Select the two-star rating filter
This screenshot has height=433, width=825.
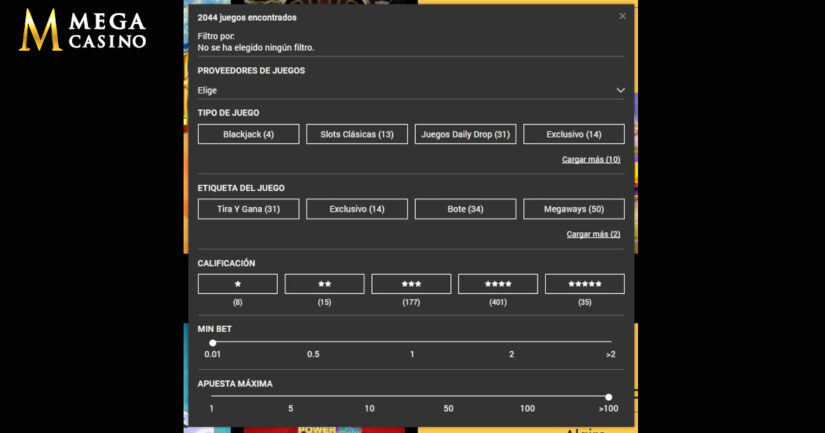[x=324, y=284]
